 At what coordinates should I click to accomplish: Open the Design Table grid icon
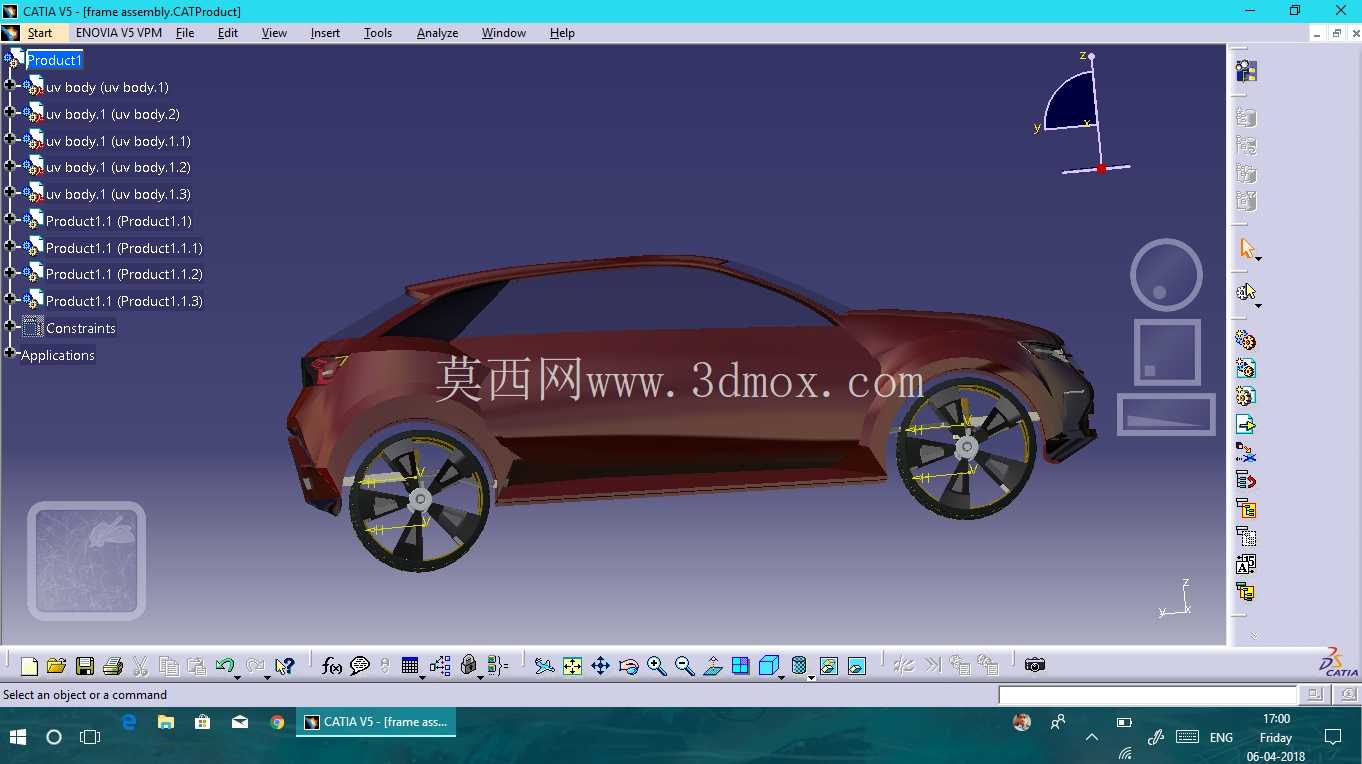tap(410, 666)
